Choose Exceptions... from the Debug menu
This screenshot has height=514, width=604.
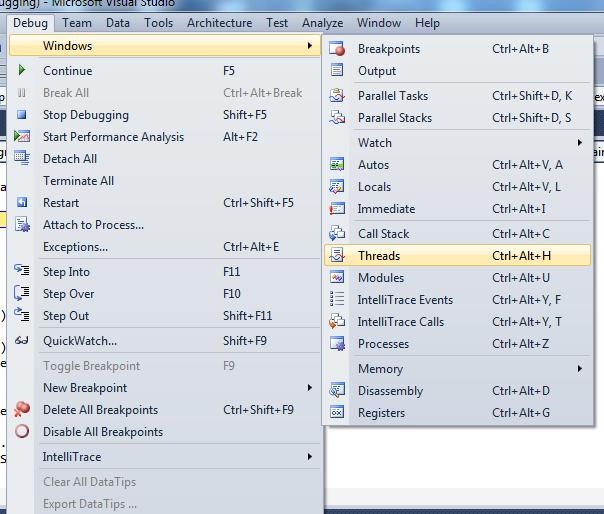click(x=165, y=247)
